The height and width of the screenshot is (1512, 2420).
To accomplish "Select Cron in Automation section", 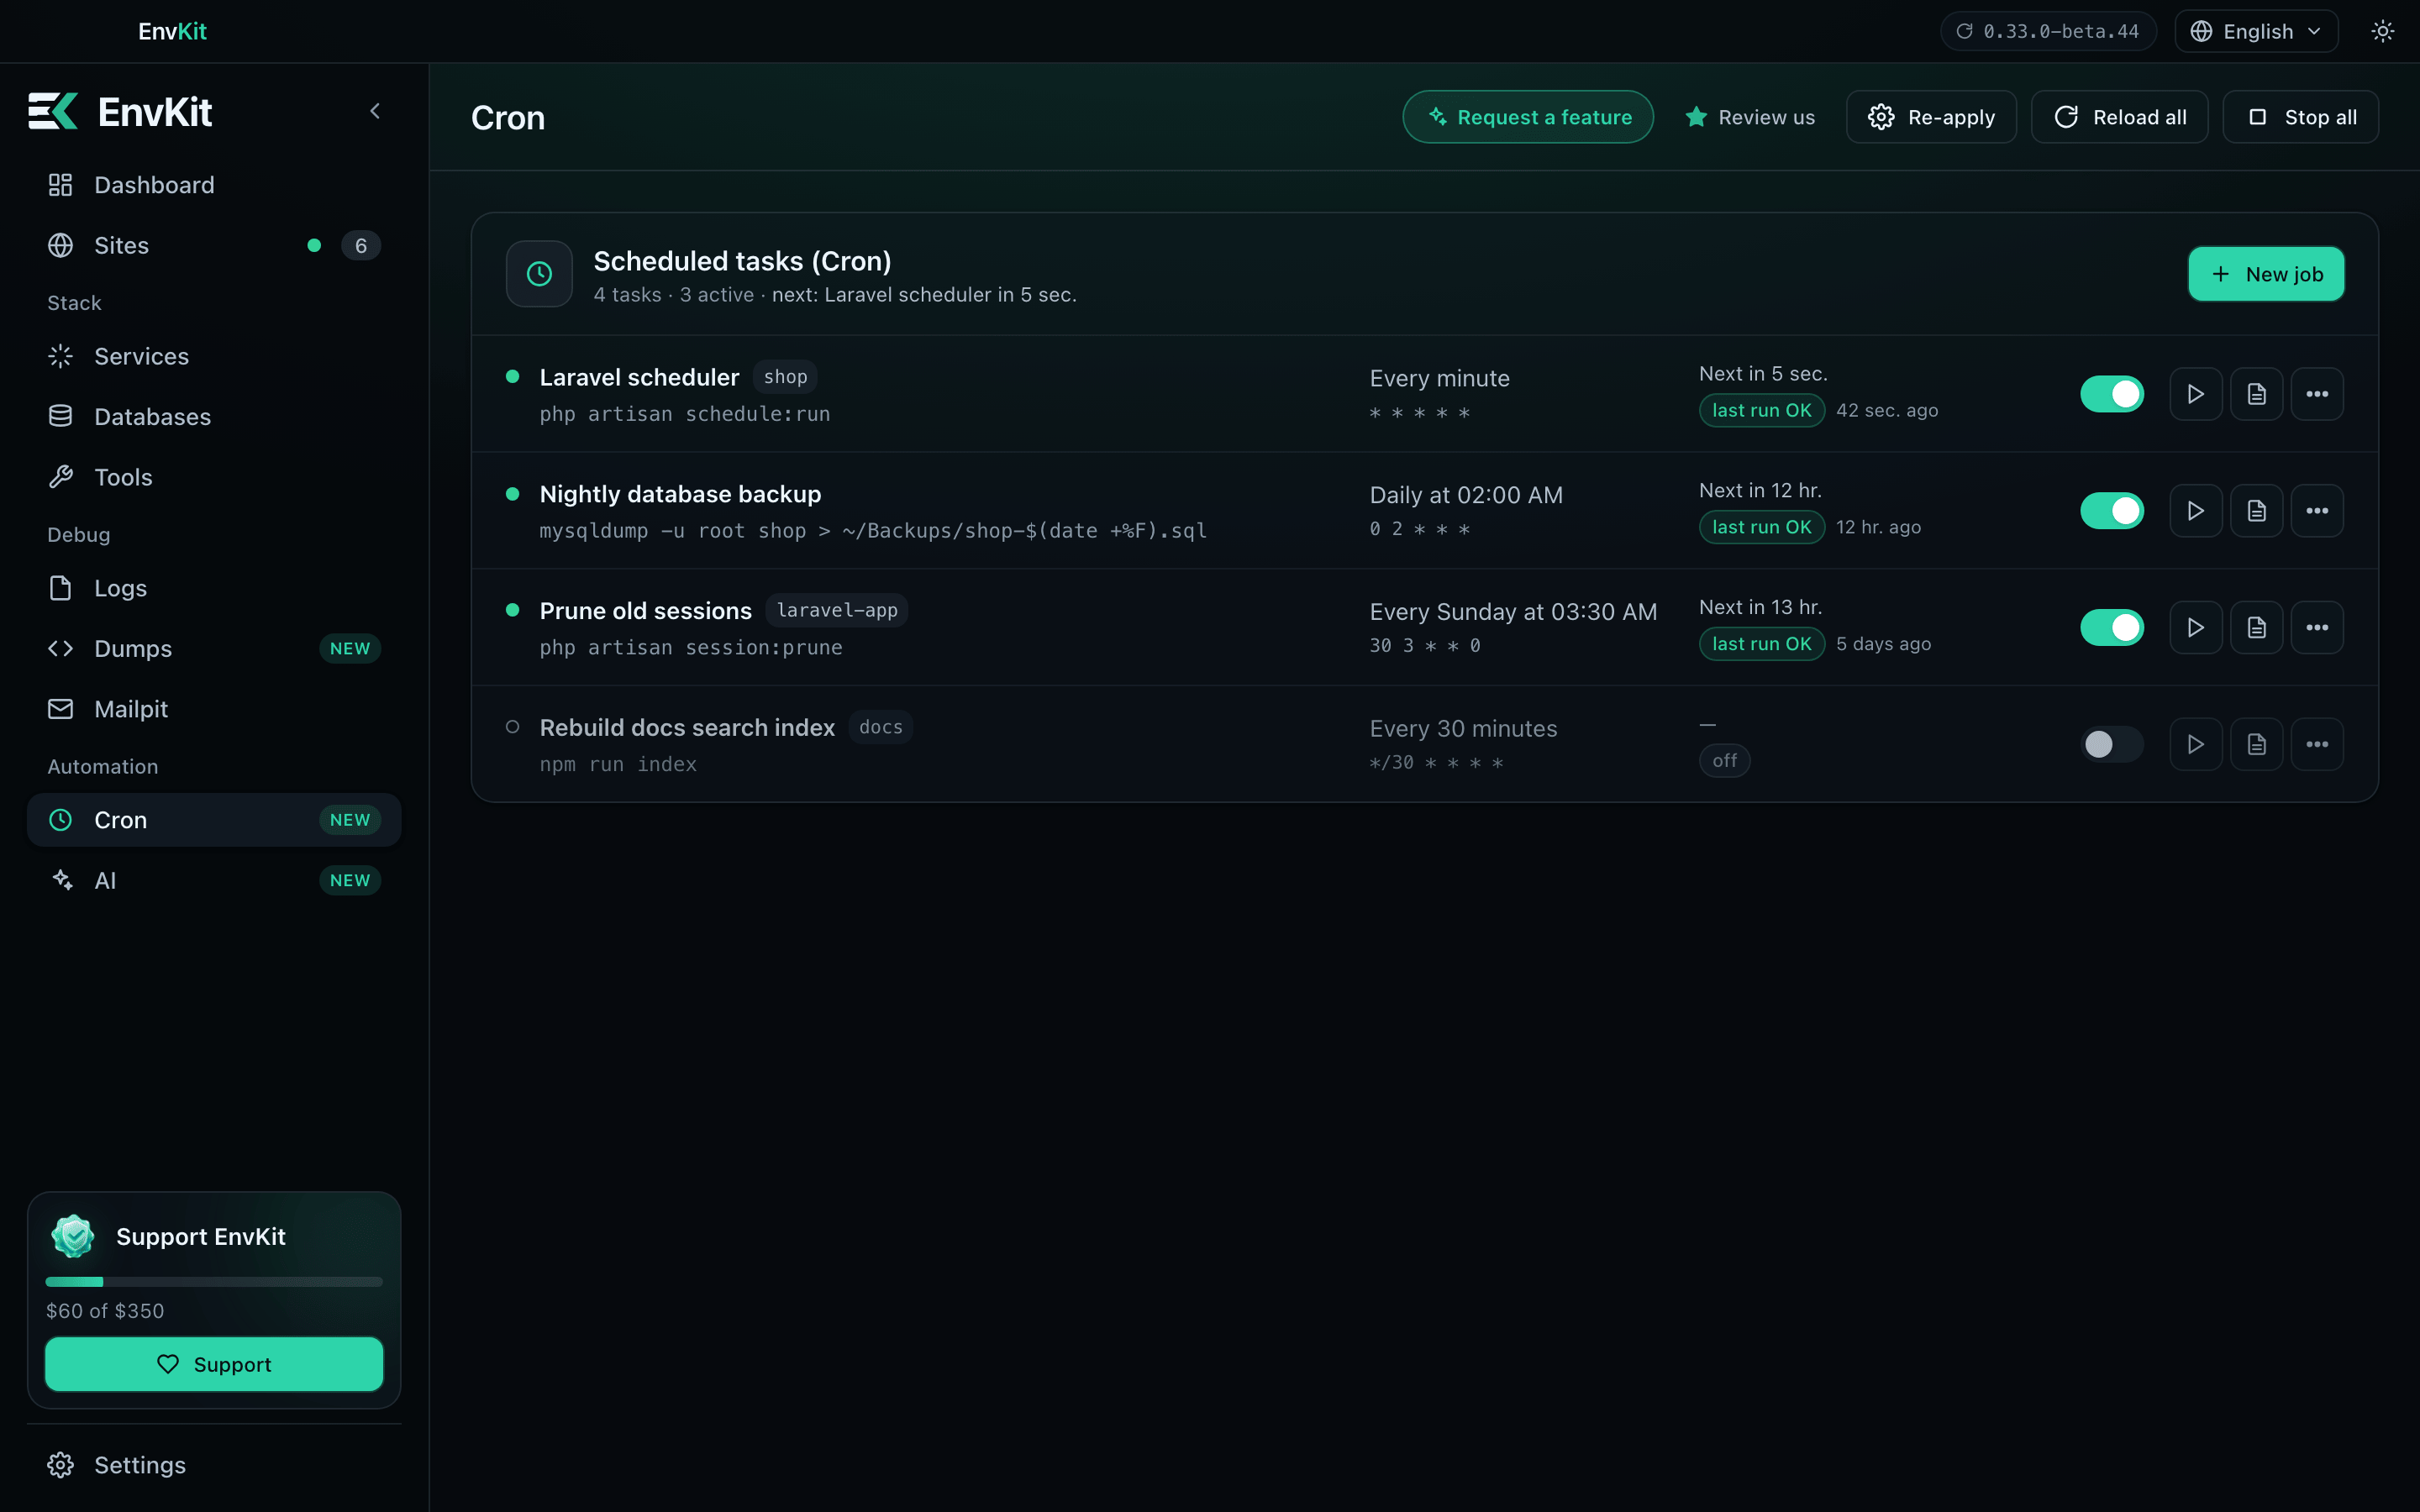I will (214, 820).
